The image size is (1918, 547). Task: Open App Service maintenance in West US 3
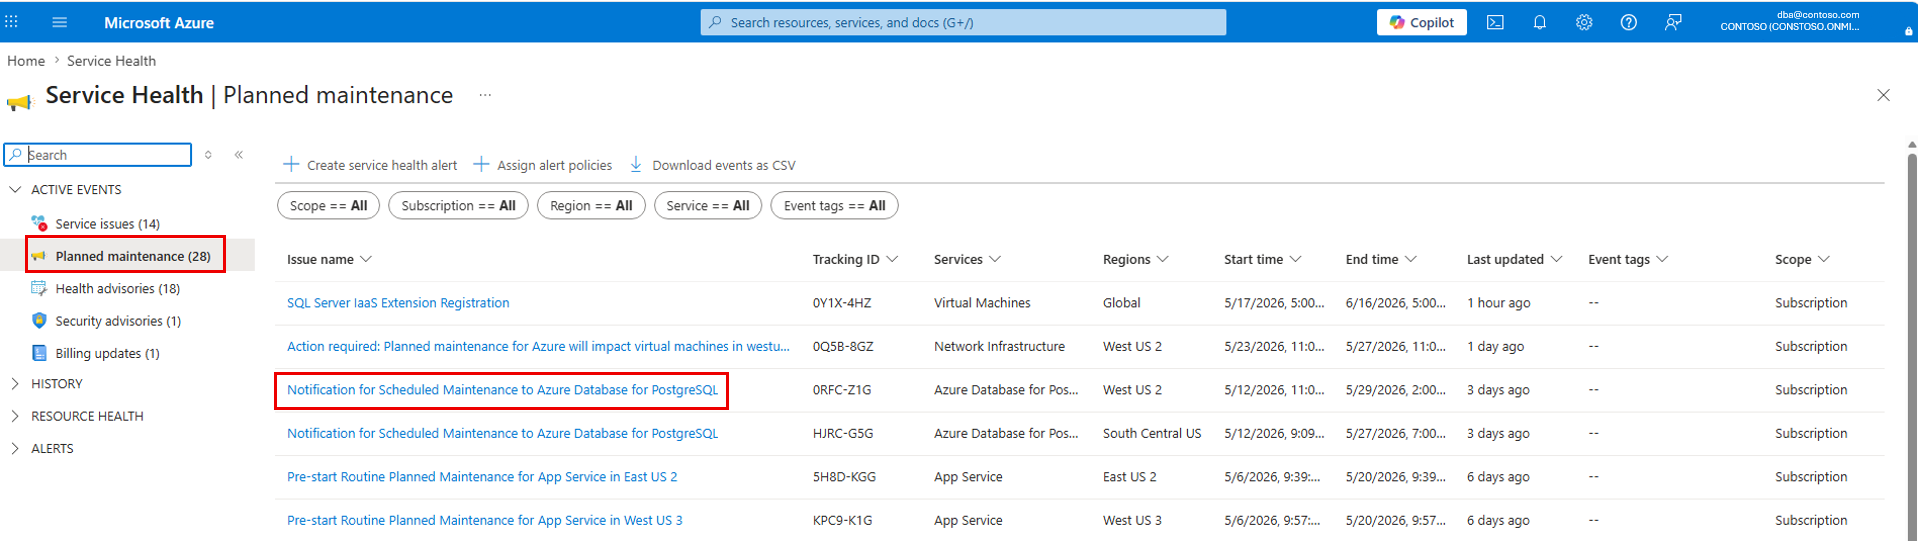[485, 520]
